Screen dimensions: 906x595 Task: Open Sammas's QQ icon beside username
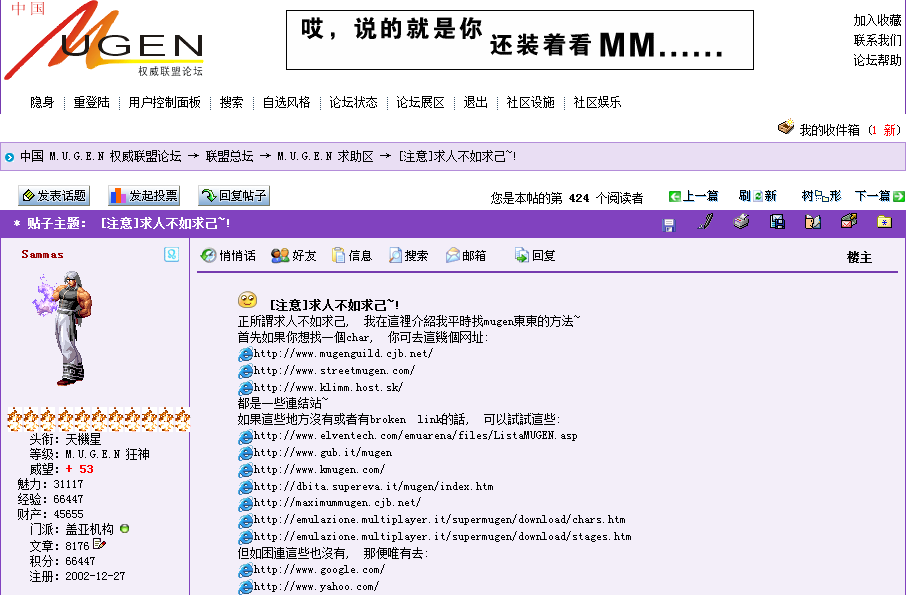point(172,255)
